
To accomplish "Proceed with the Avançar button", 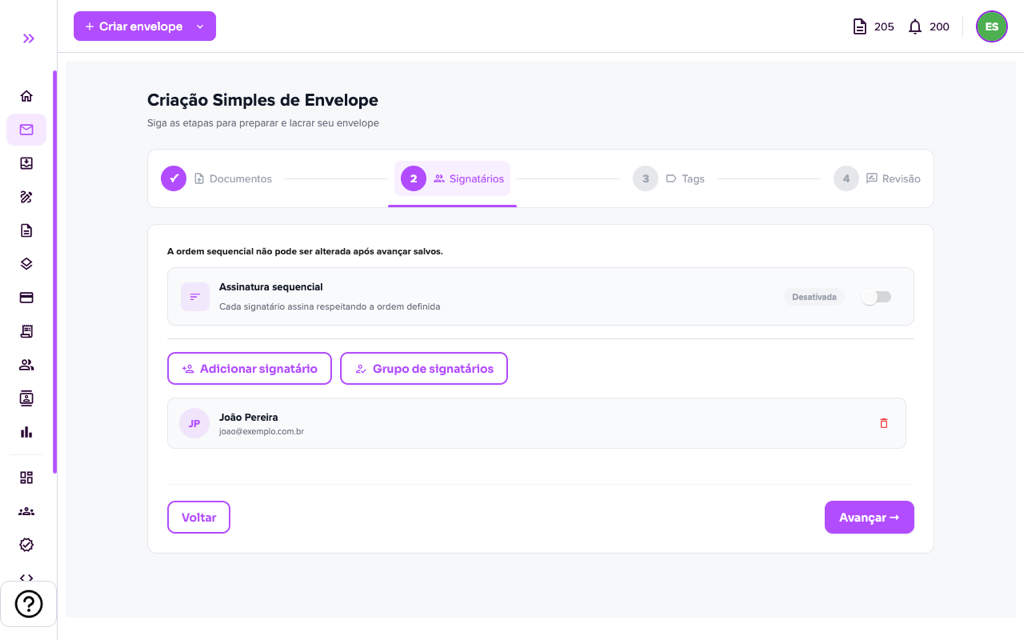I will 869,517.
